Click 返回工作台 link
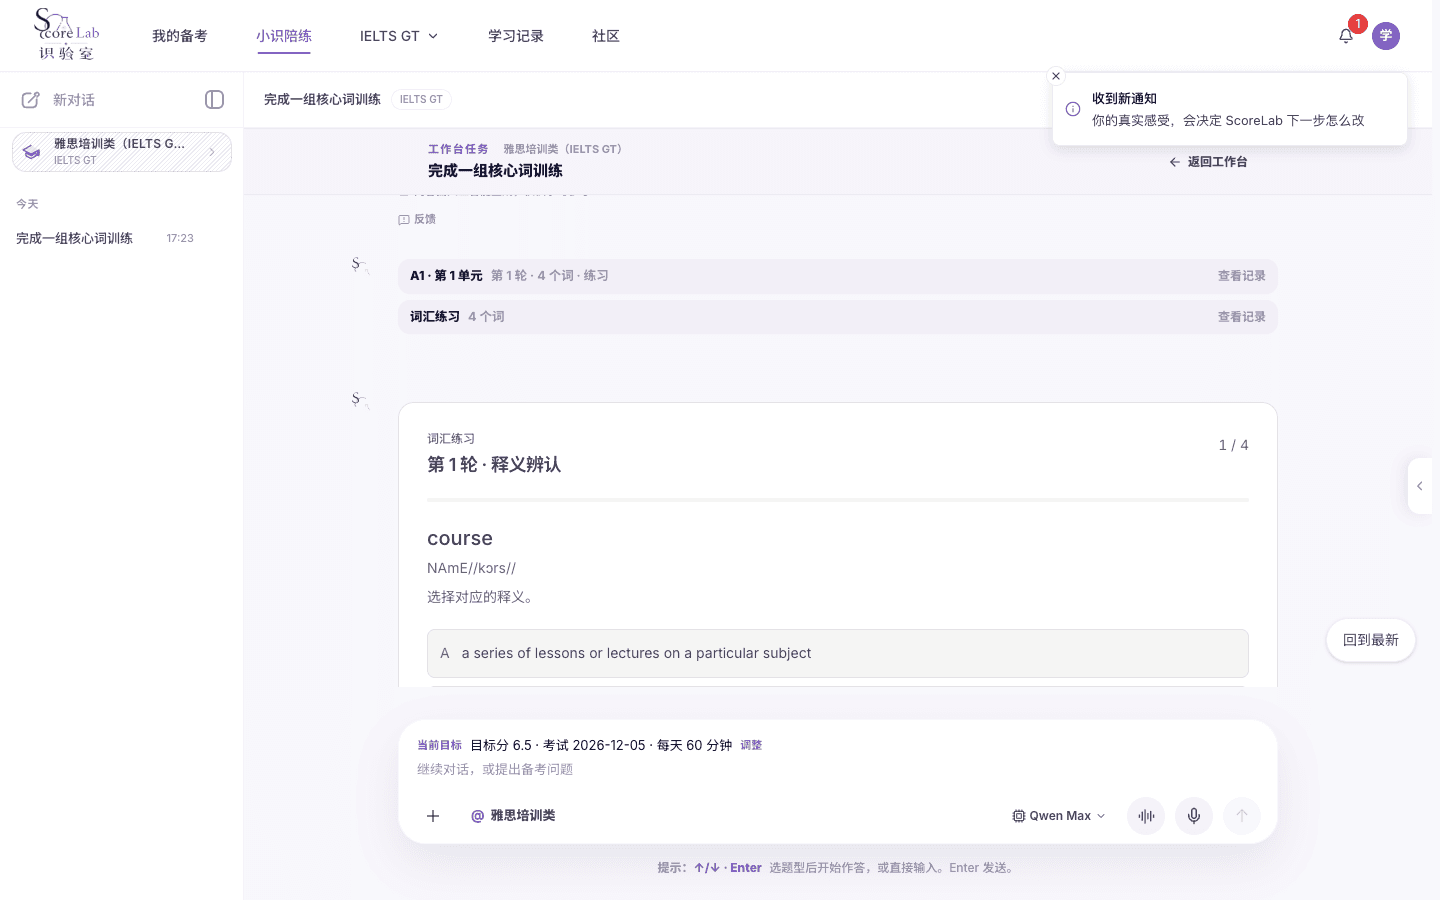This screenshot has height=900, width=1440. click(x=1208, y=162)
